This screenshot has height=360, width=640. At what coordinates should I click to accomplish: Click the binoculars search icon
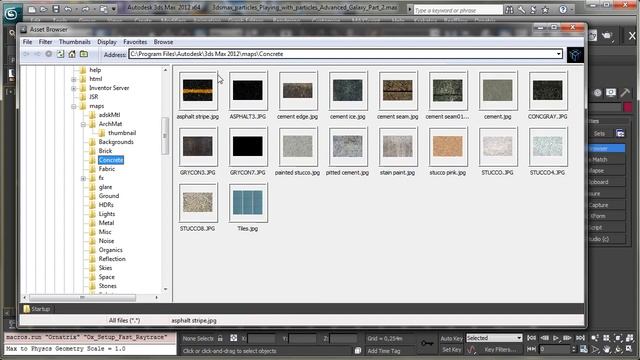coord(509,10)
